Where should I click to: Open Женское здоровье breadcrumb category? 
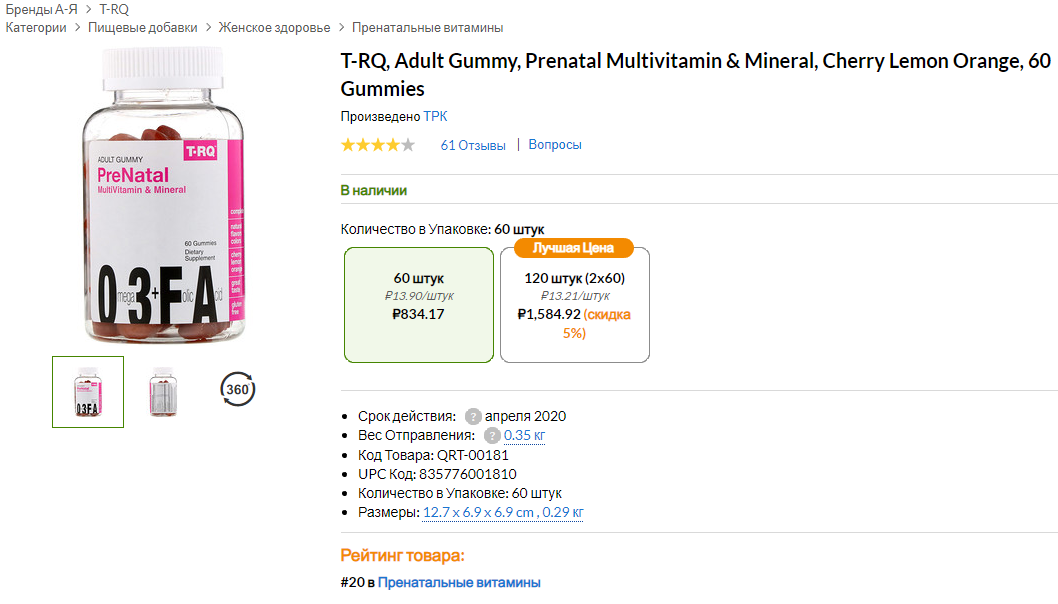point(275,28)
